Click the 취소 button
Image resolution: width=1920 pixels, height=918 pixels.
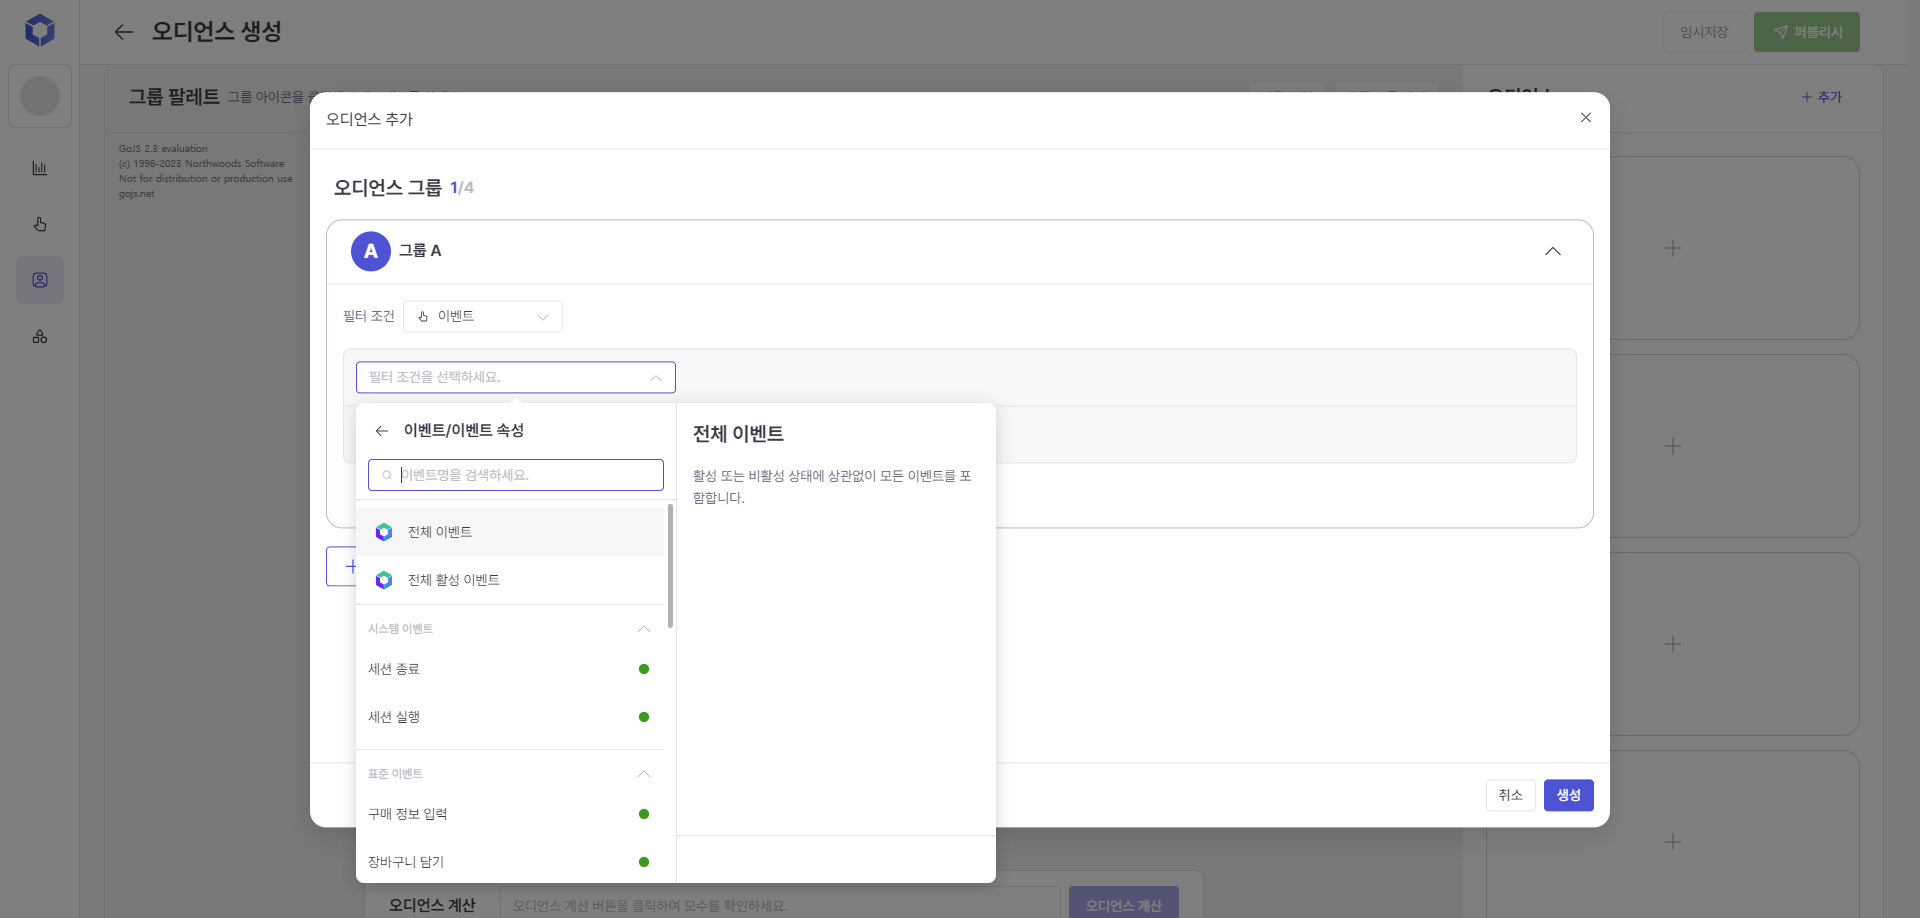1510,795
